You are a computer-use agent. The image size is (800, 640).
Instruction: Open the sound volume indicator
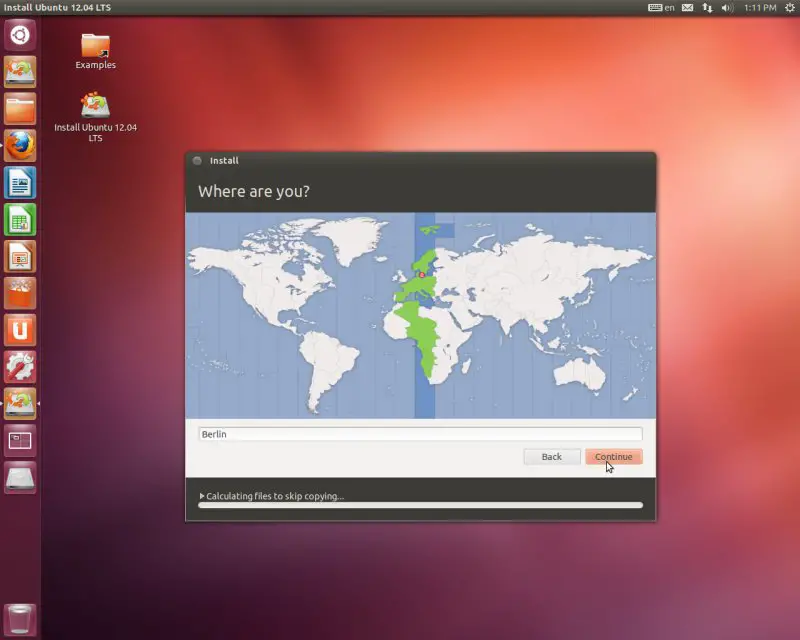click(x=727, y=8)
